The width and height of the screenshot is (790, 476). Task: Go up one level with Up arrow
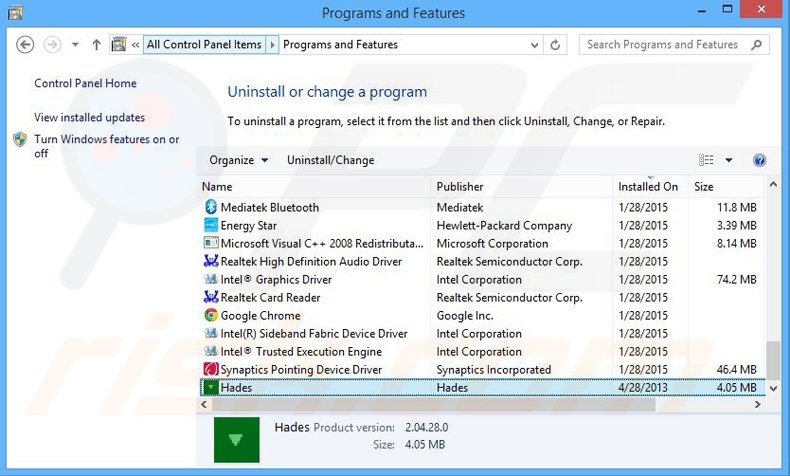tap(96, 45)
